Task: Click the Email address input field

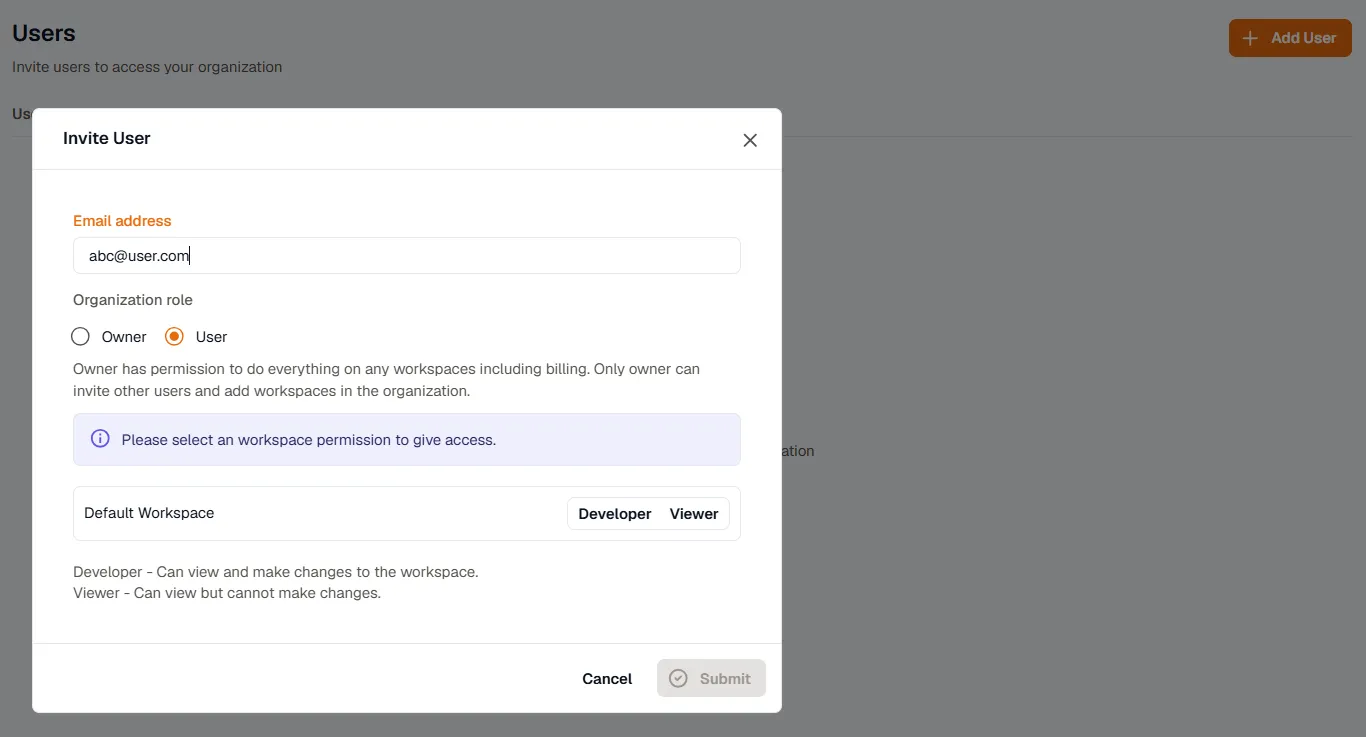Action: click(x=407, y=256)
